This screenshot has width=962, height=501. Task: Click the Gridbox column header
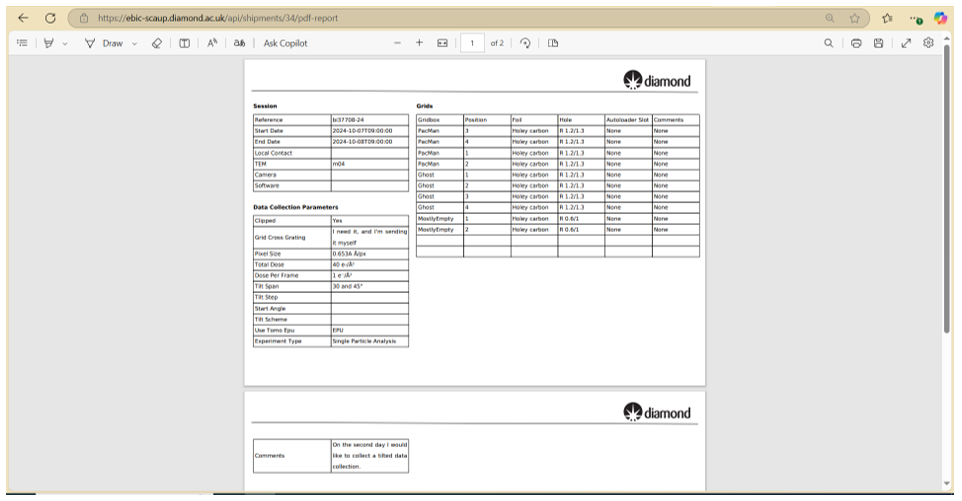[429, 120]
